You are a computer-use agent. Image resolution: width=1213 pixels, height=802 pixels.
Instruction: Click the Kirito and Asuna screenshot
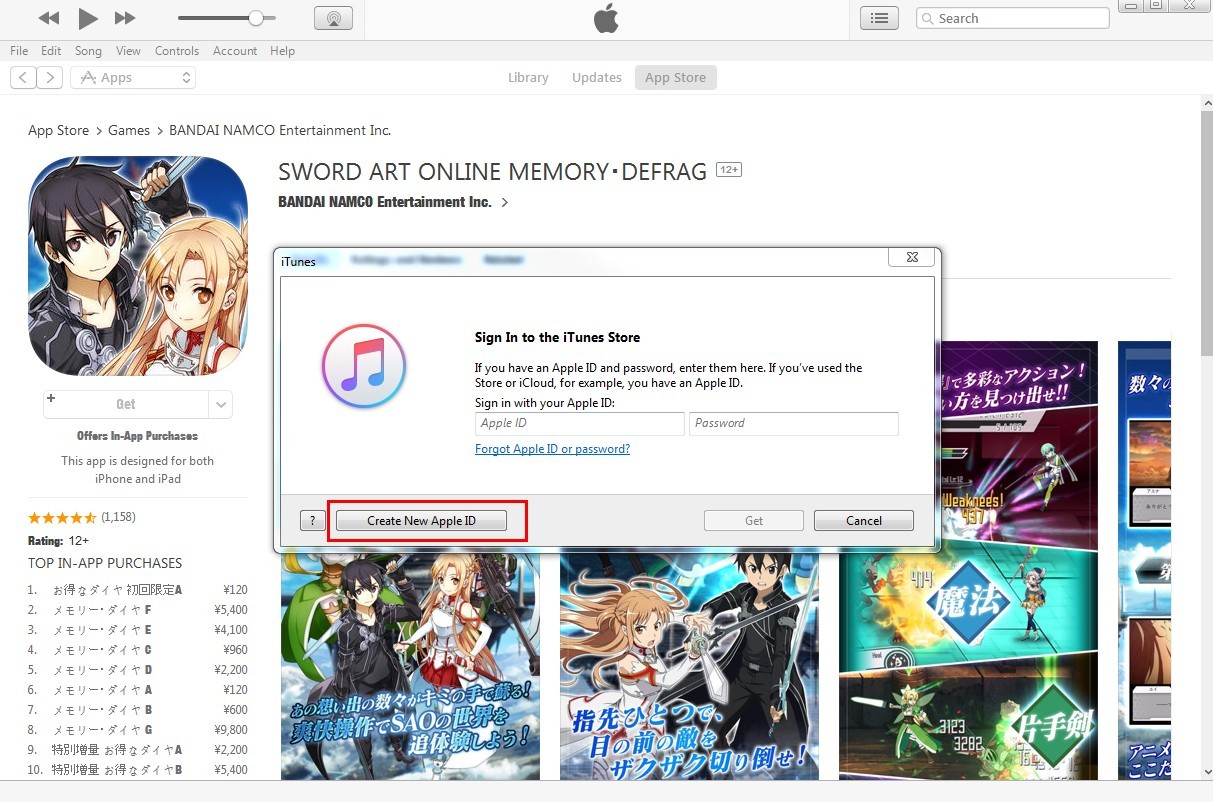pos(410,665)
